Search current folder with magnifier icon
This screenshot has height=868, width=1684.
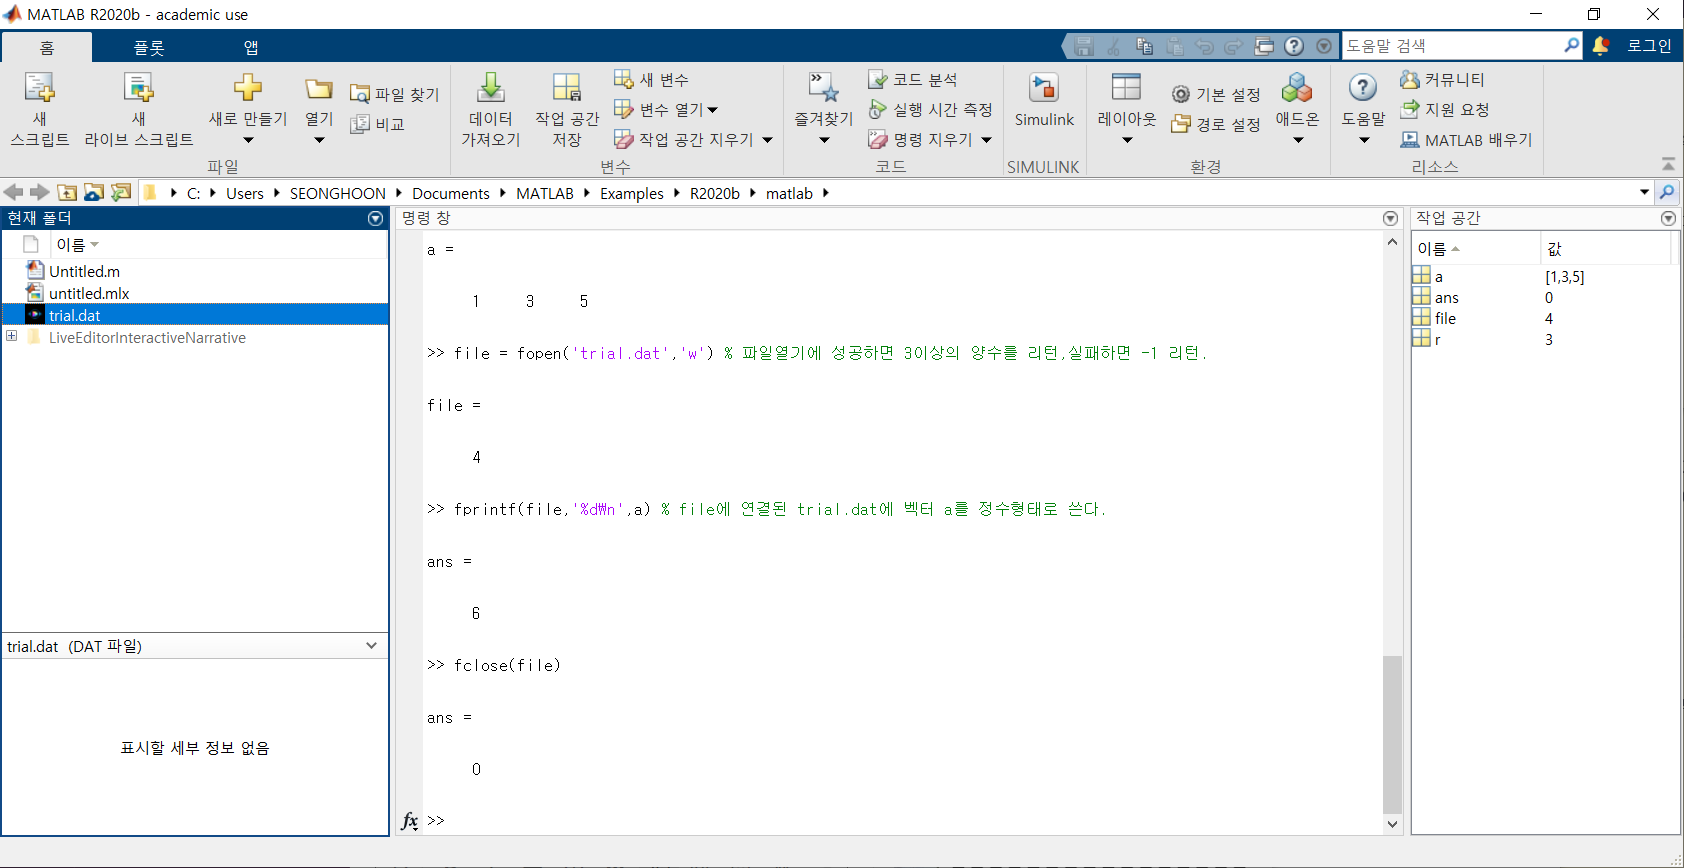1667,192
